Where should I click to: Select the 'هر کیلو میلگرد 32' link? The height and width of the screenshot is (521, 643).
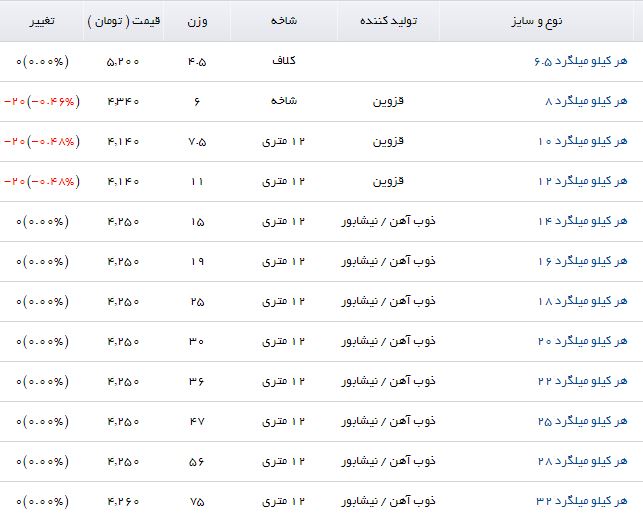(x=581, y=502)
